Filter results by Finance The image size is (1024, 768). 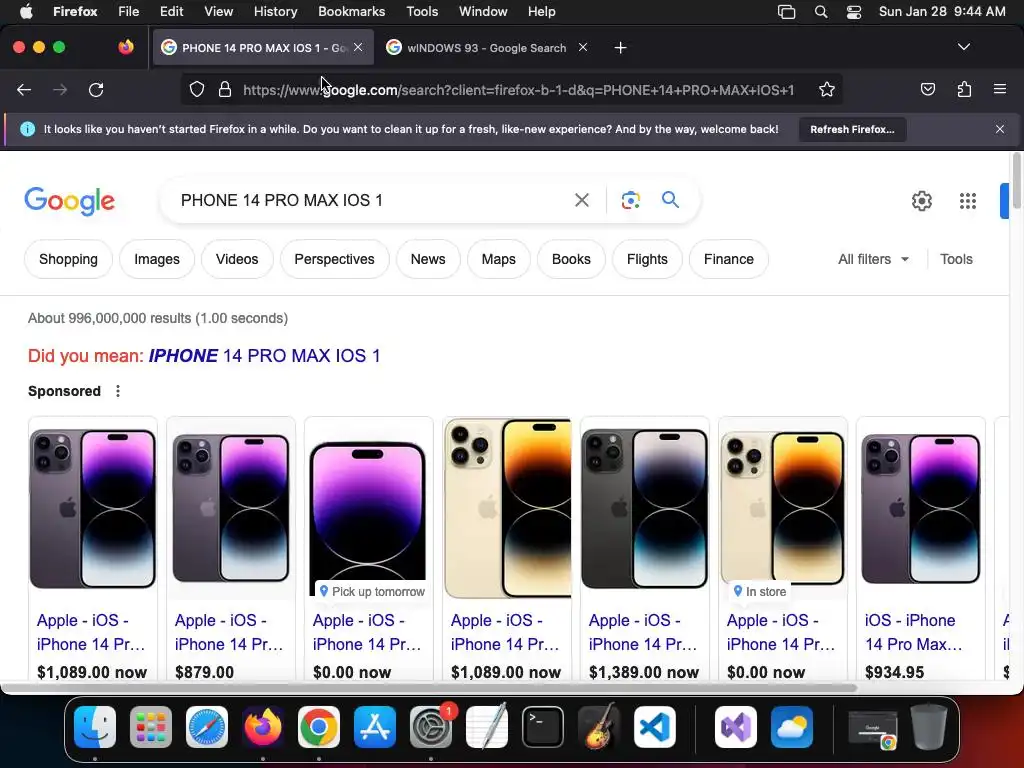pyautogui.click(x=729, y=259)
